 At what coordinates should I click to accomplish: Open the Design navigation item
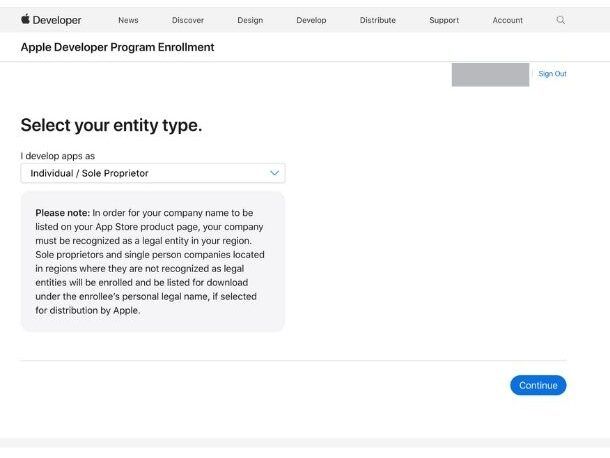coord(250,20)
